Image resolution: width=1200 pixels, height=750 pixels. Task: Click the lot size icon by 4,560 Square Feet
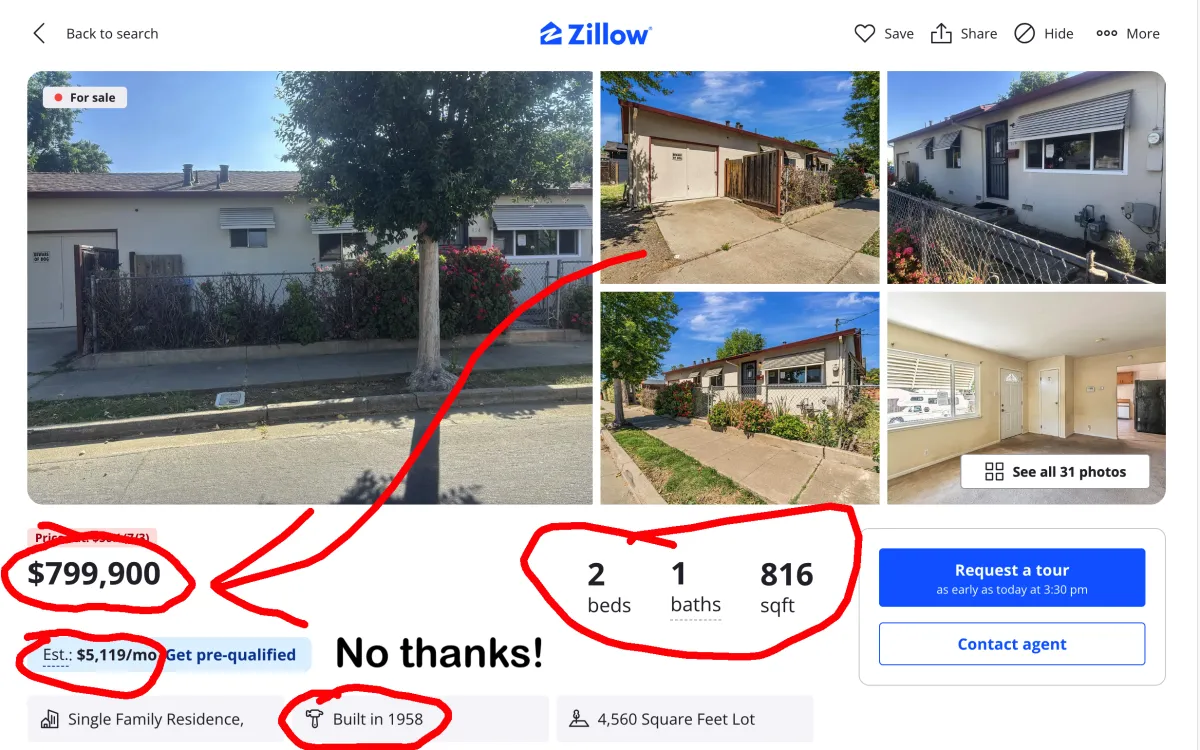click(x=579, y=719)
